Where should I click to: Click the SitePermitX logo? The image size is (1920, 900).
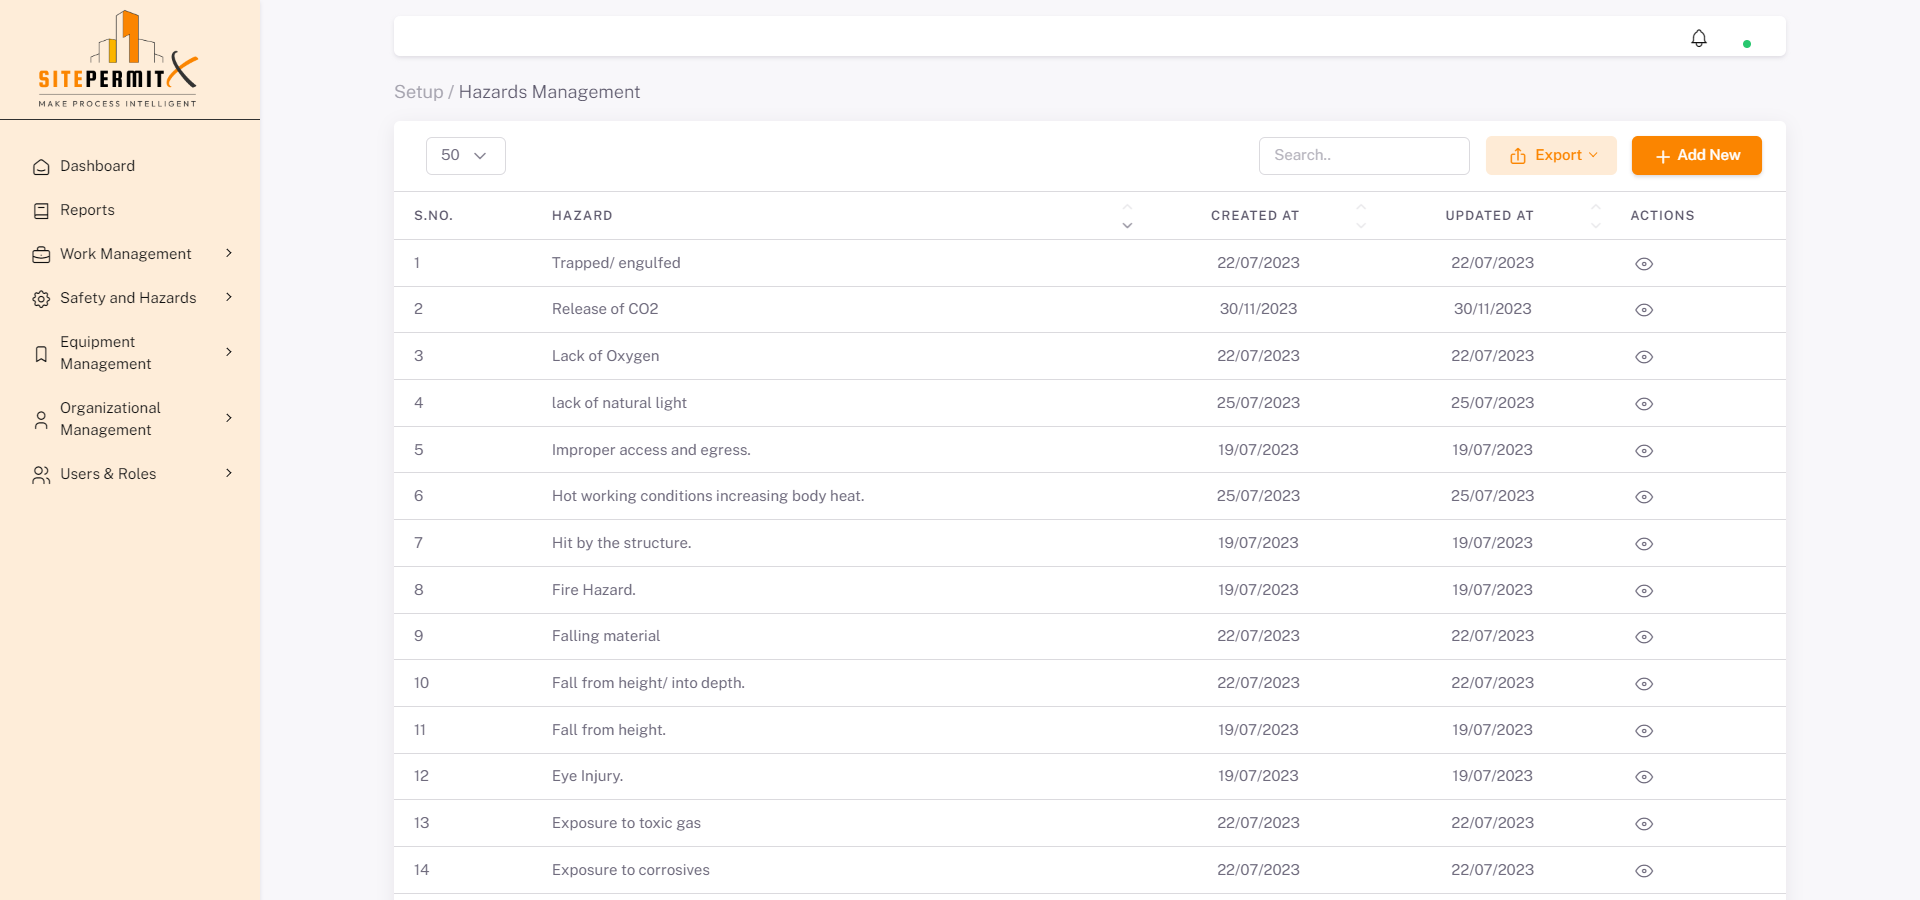(118, 60)
